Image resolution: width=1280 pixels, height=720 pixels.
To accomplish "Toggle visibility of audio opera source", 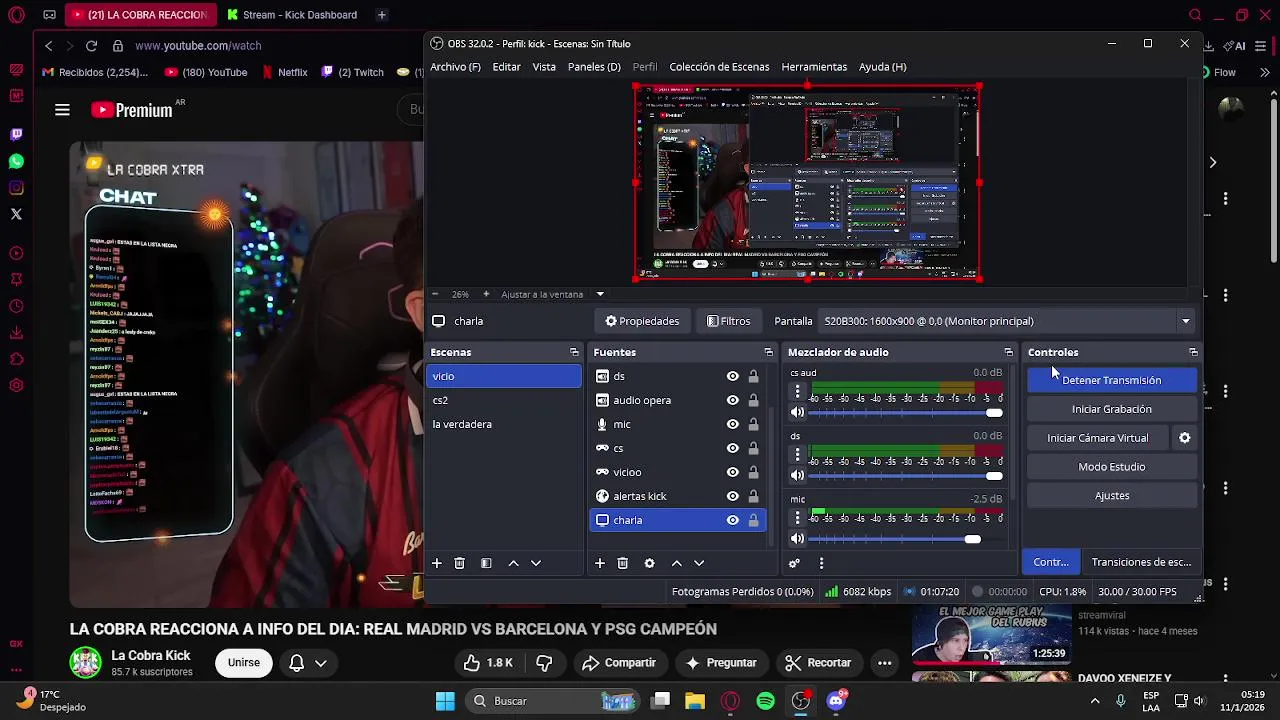I will point(732,400).
